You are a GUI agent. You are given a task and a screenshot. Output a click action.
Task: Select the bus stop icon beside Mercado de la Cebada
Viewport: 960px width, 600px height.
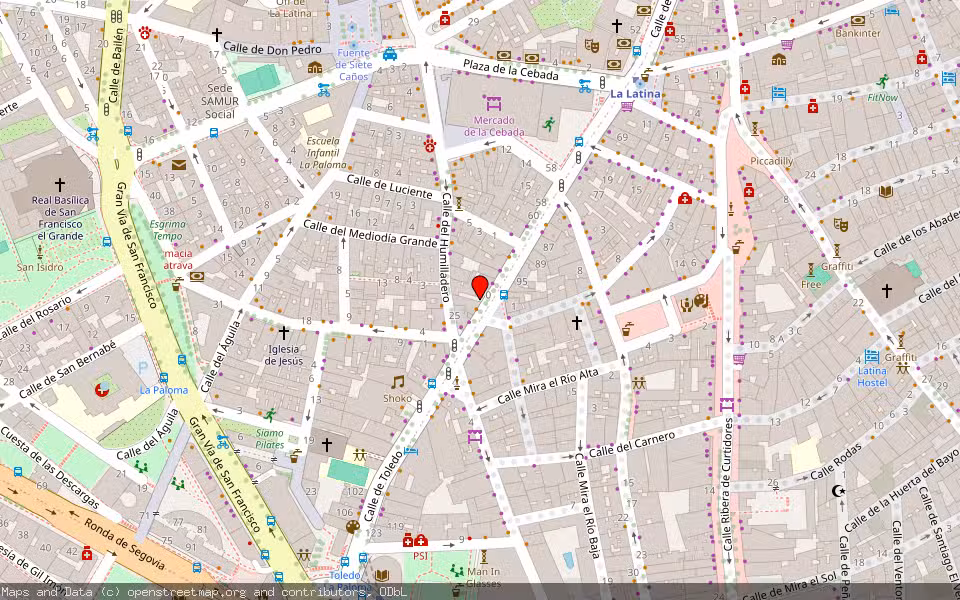coord(579,141)
